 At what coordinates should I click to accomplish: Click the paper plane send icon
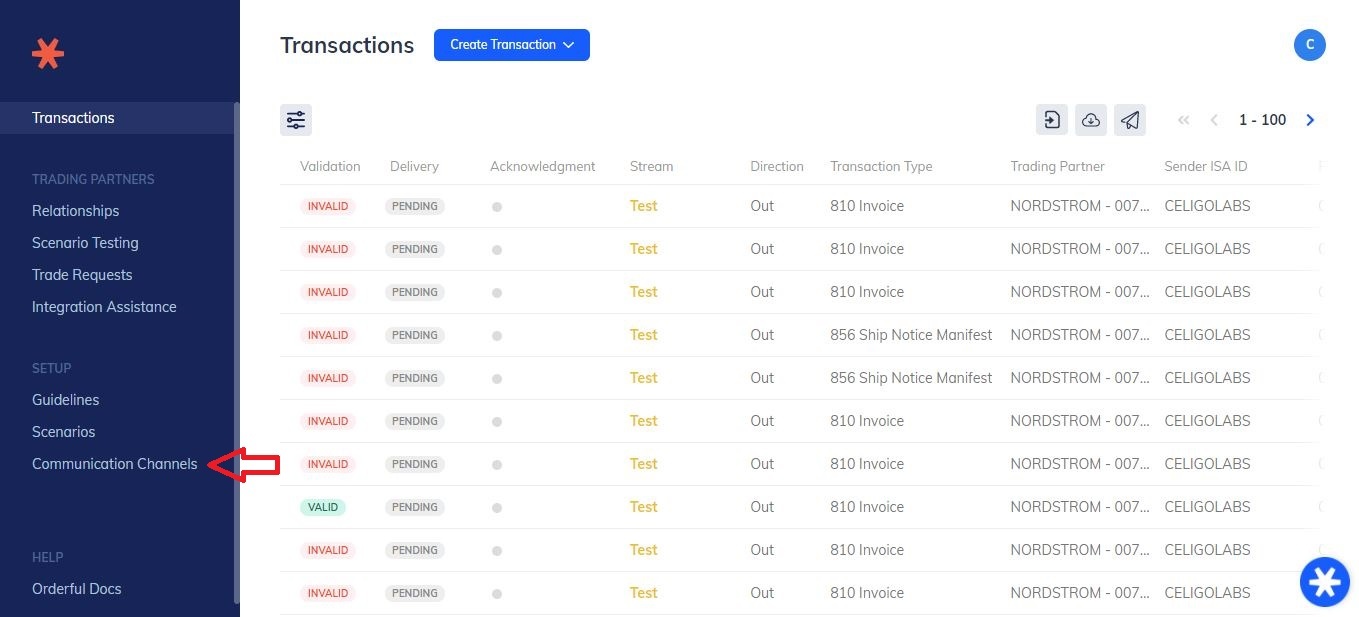[1130, 120]
